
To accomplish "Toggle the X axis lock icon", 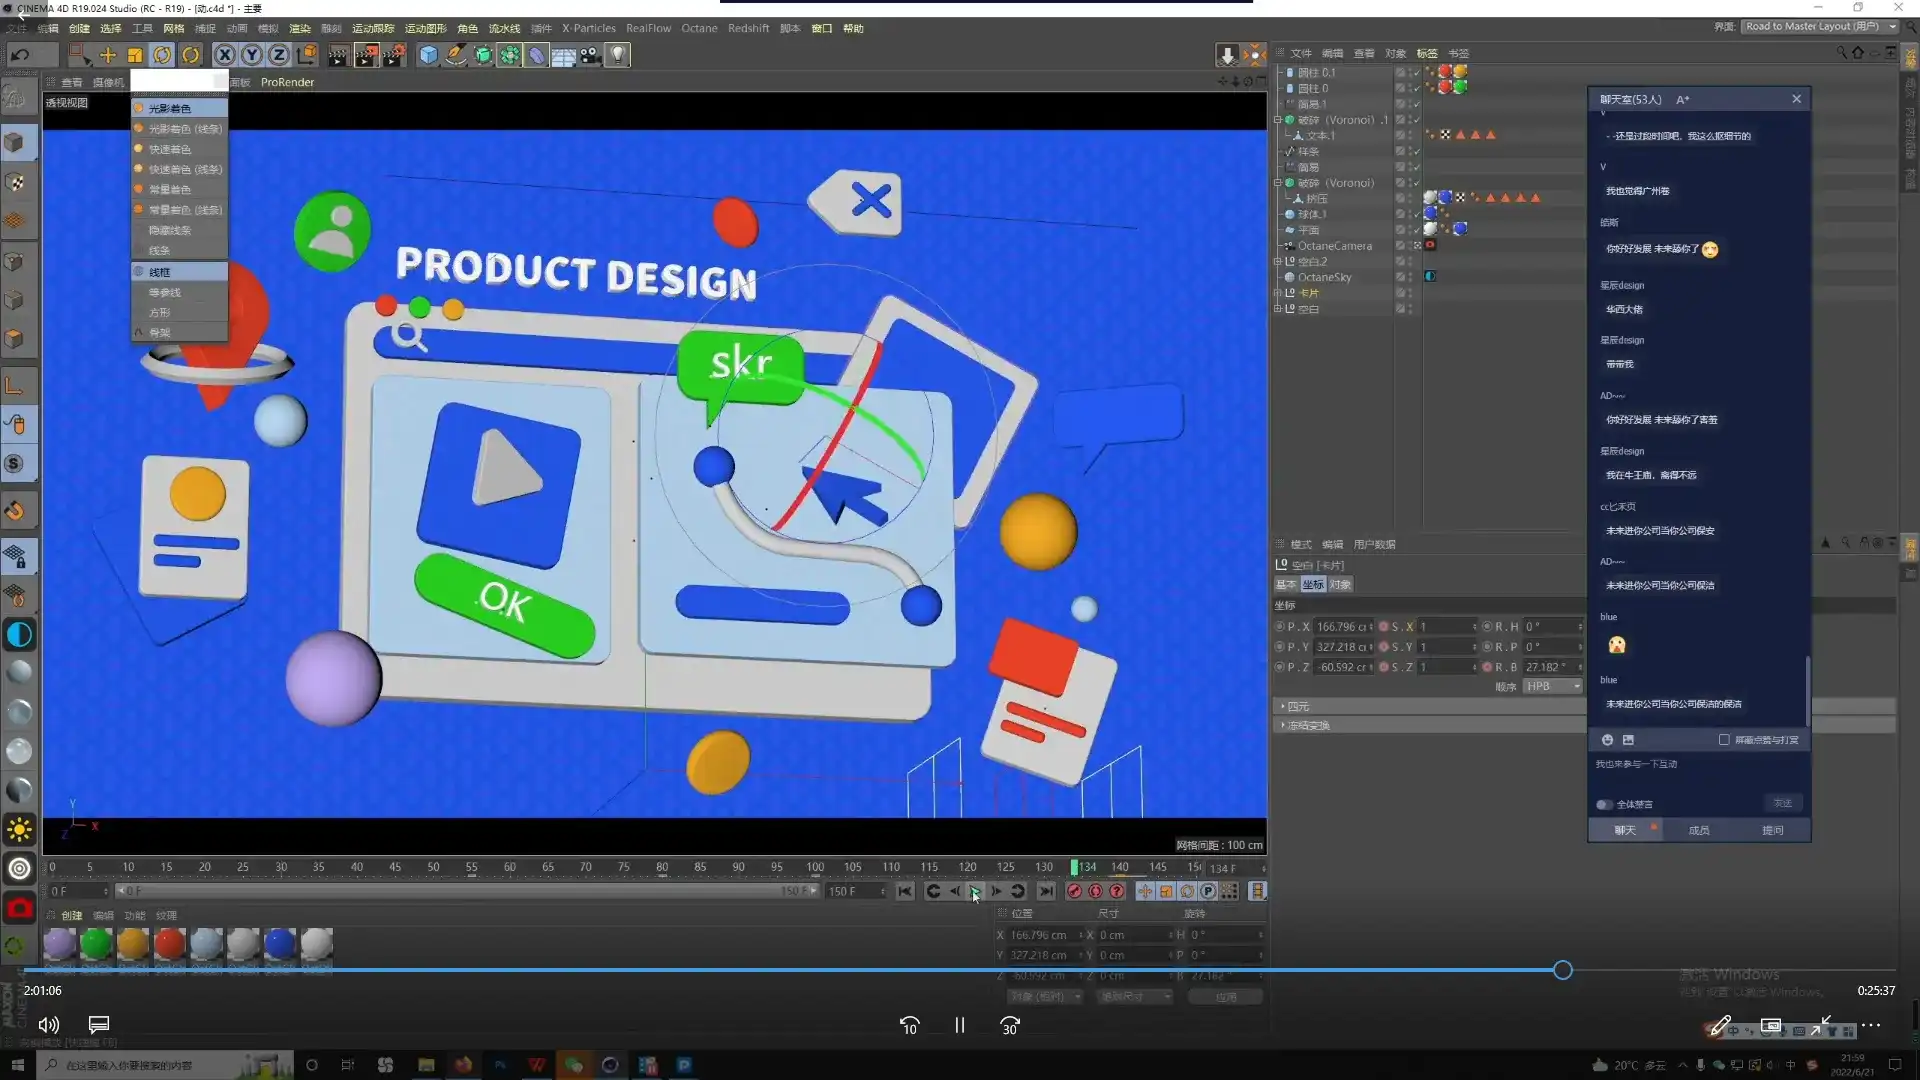I will (225, 55).
